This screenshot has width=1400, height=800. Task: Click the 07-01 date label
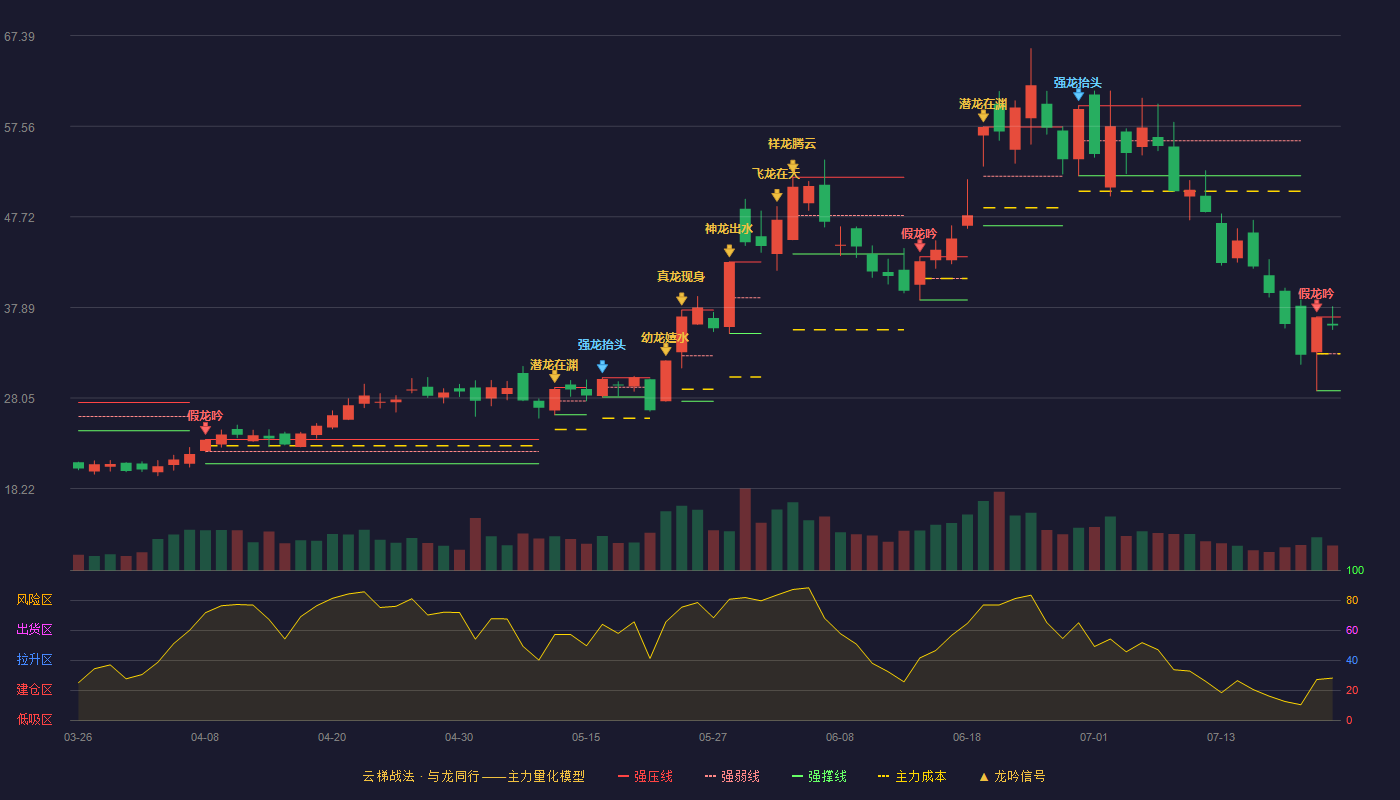coord(1094,737)
